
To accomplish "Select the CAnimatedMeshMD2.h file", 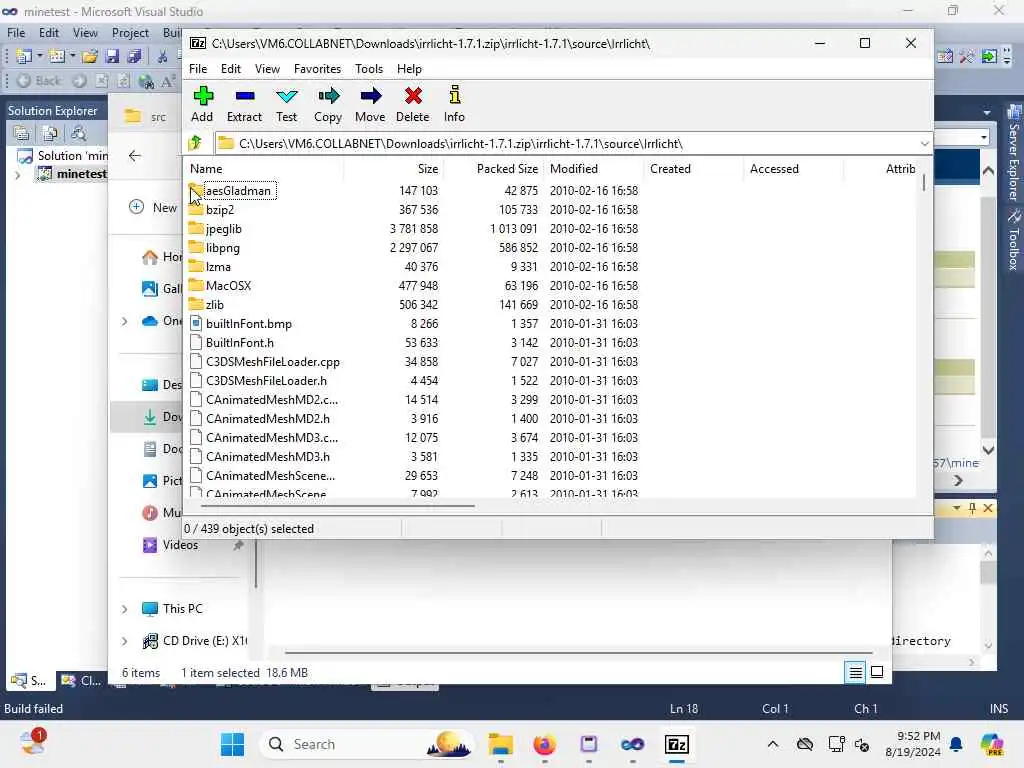I will 268,419.
